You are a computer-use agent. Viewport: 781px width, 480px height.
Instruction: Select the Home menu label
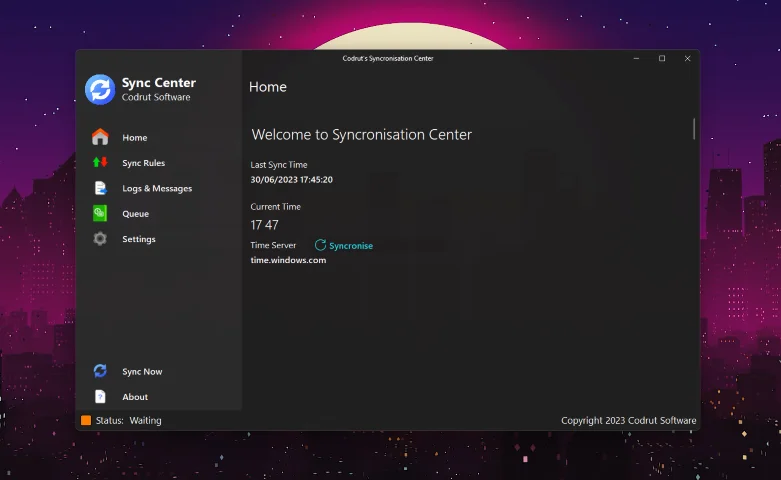(135, 138)
